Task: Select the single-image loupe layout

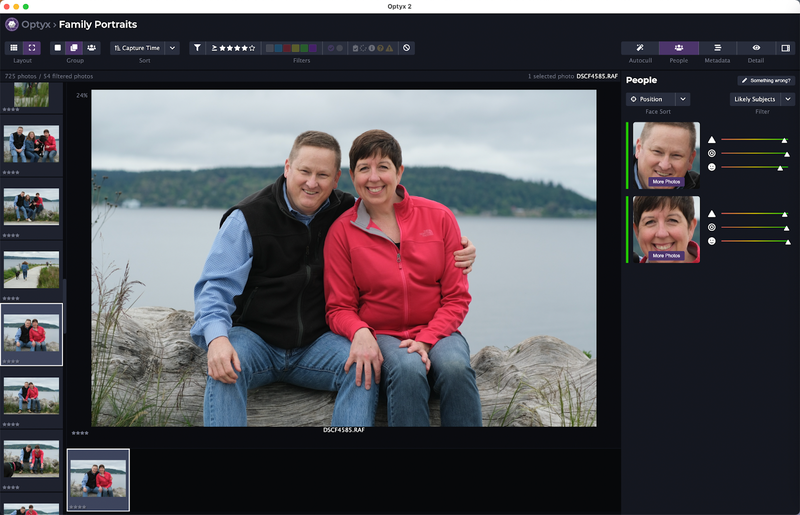Action: click(31, 47)
